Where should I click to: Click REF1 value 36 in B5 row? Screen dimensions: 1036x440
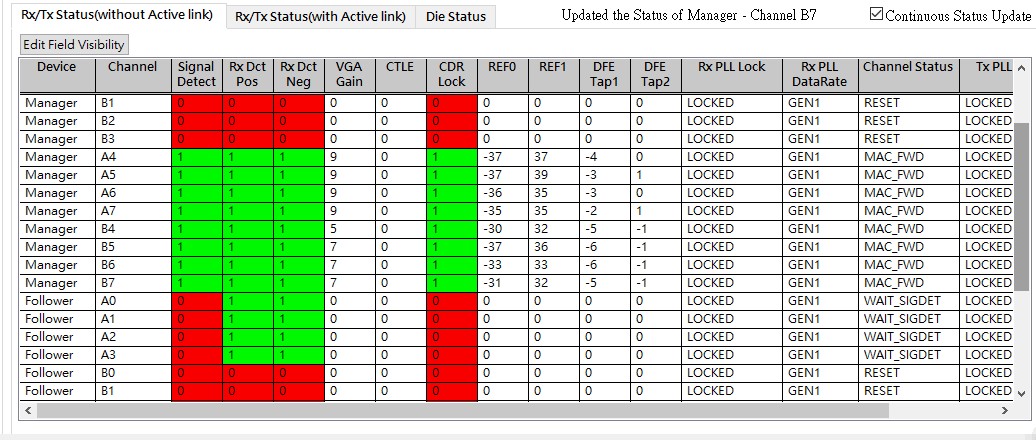click(x=554, y=247)
